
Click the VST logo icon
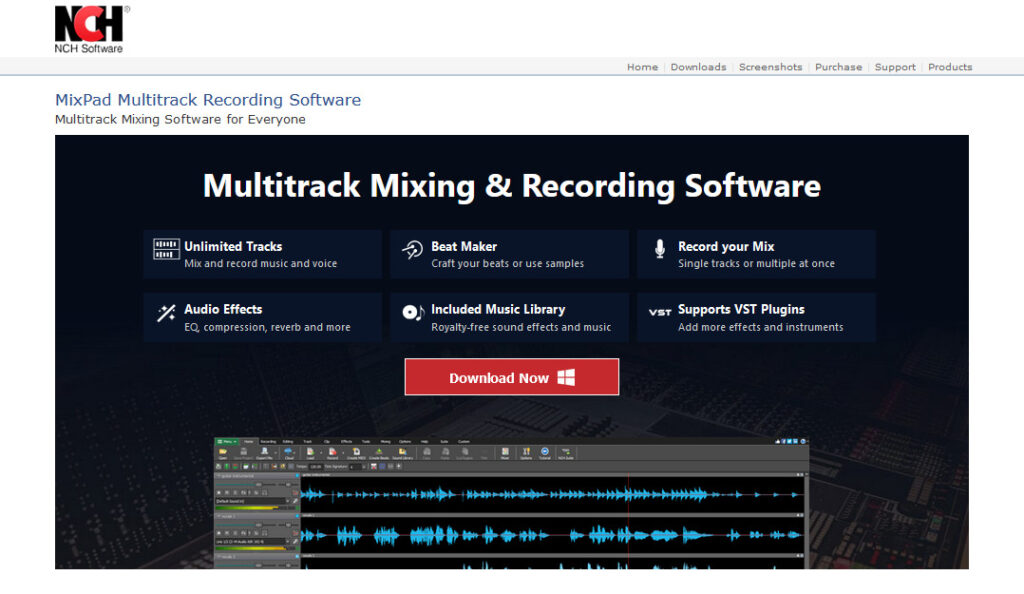660,313
